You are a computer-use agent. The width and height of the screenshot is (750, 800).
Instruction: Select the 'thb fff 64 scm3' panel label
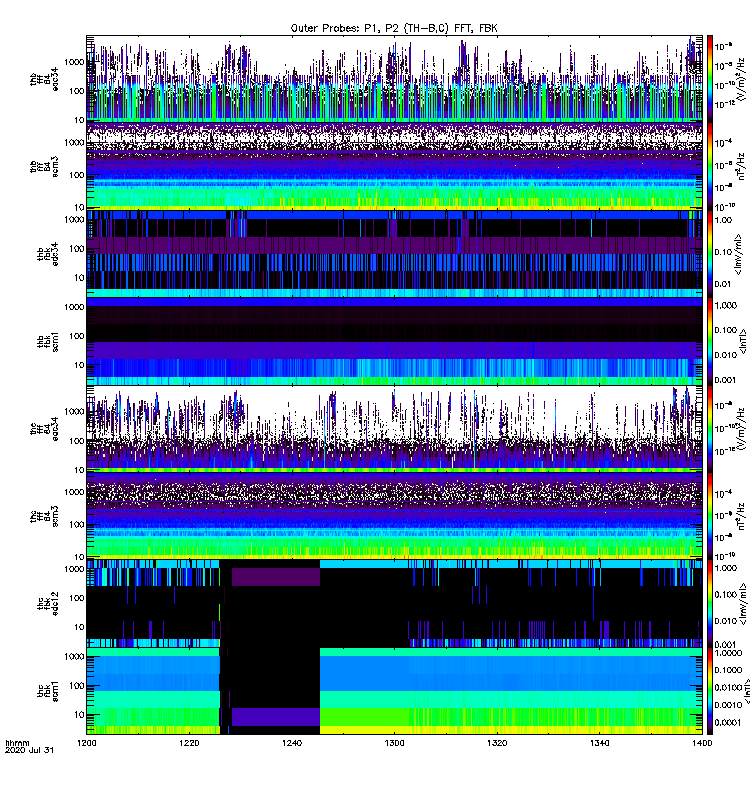44,166
